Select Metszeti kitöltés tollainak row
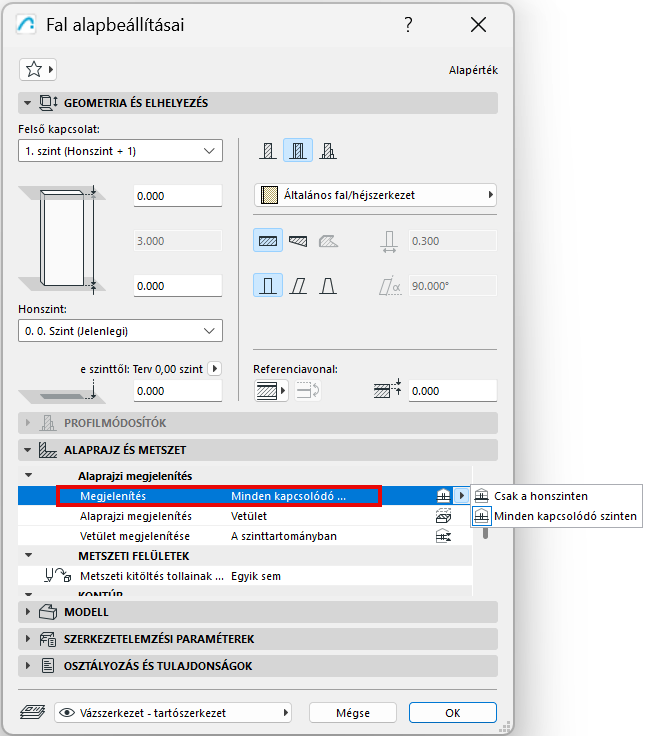 [245, 575]
